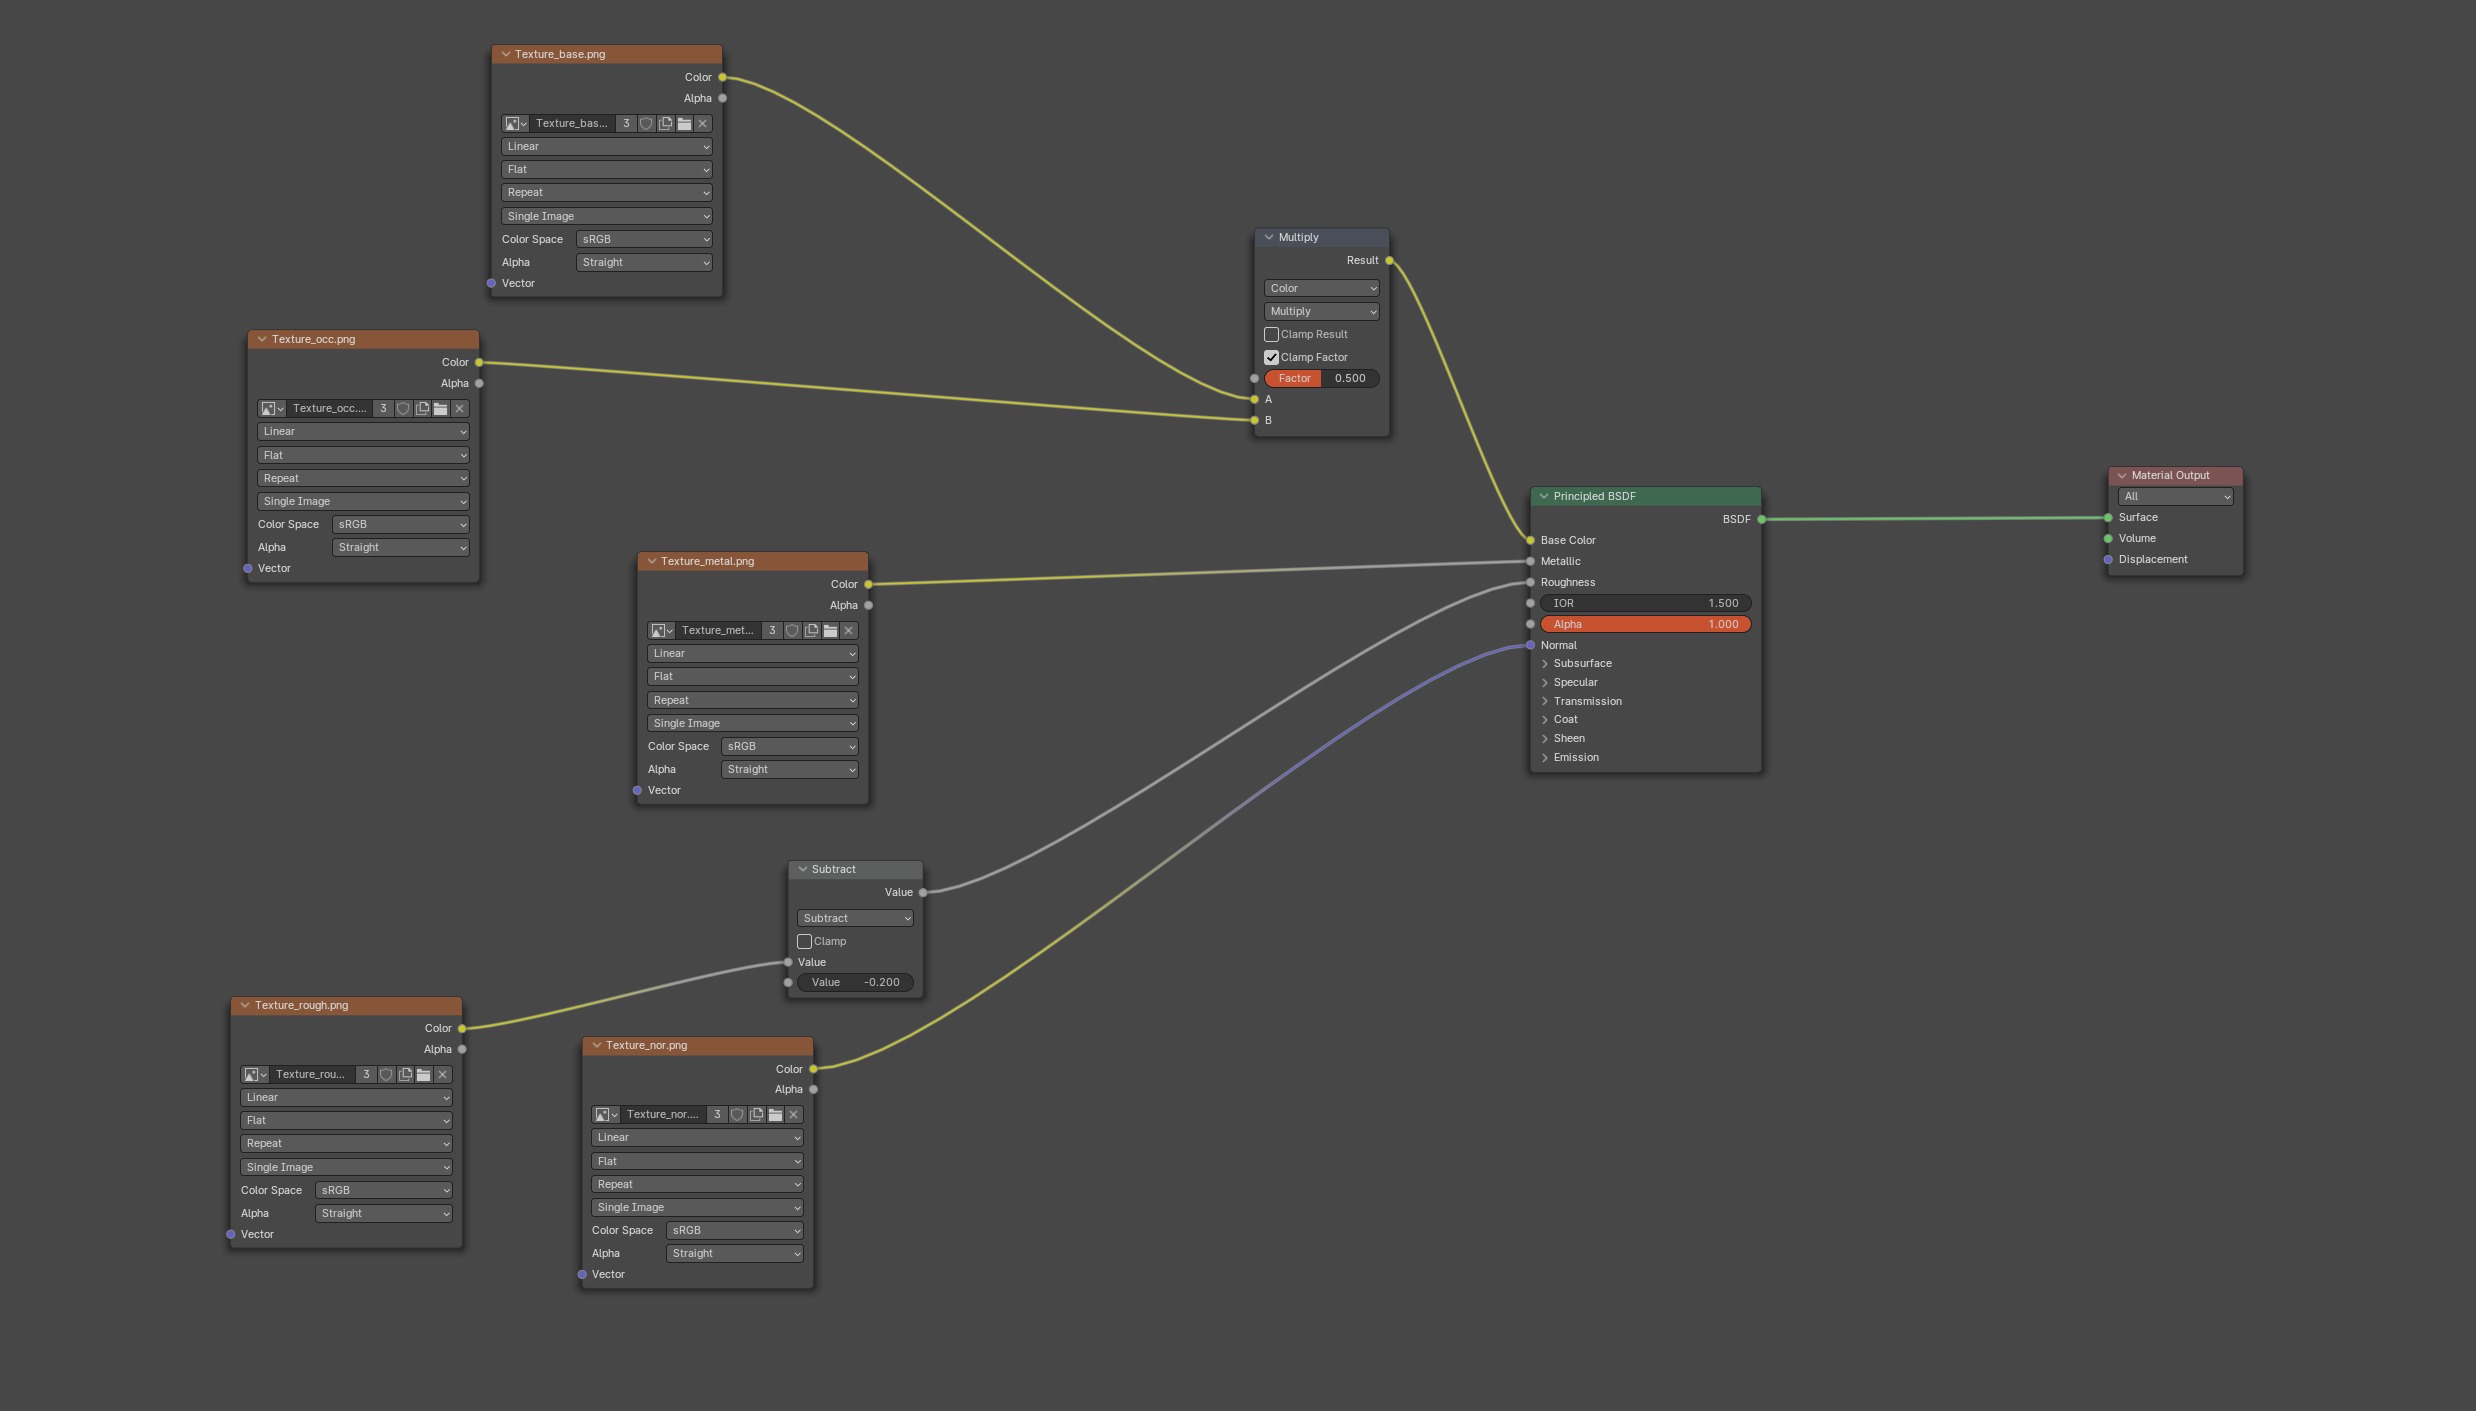Duplicate image icon in Texture_rough node
The image size is (2476, 1411).
pos(405,1075)
